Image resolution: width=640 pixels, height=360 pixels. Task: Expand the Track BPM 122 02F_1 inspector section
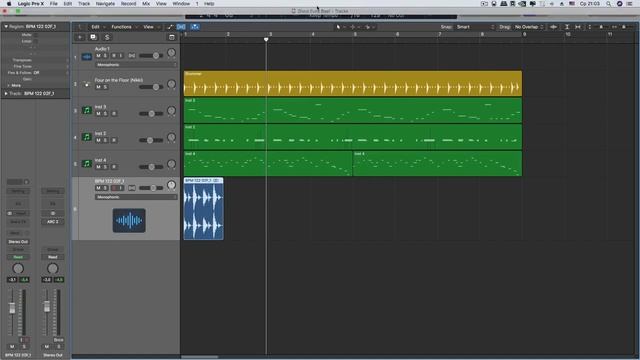(6, 93)
